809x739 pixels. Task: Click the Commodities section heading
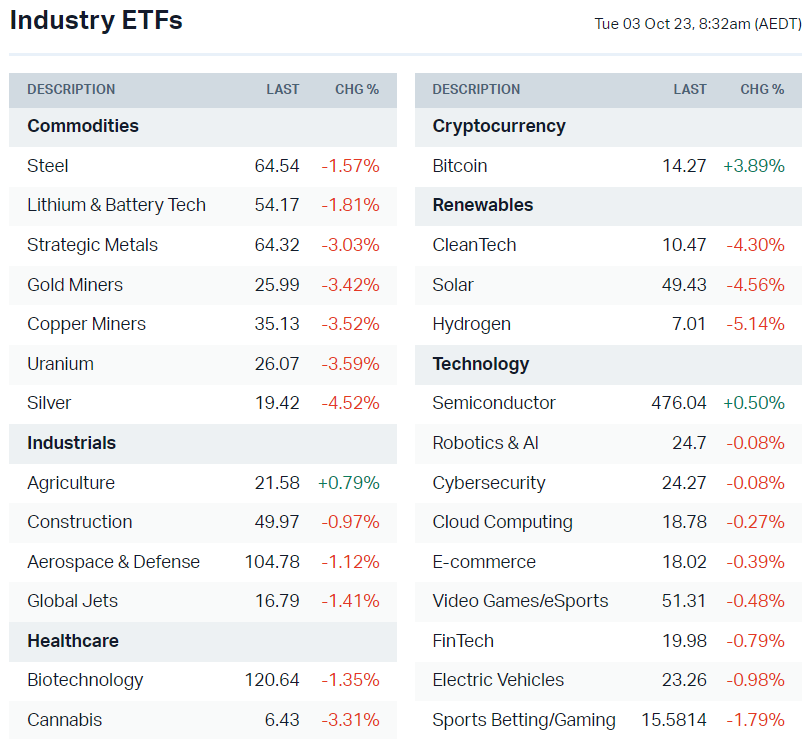coord(83,126)
